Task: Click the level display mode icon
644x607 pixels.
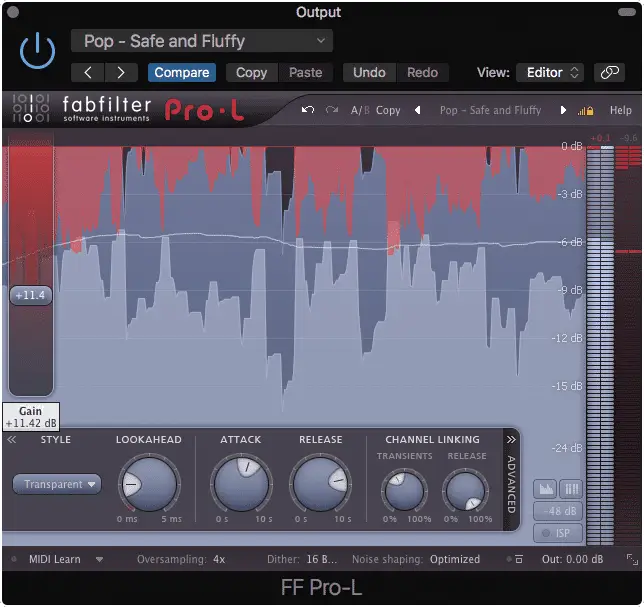Action: click(545, 489)
